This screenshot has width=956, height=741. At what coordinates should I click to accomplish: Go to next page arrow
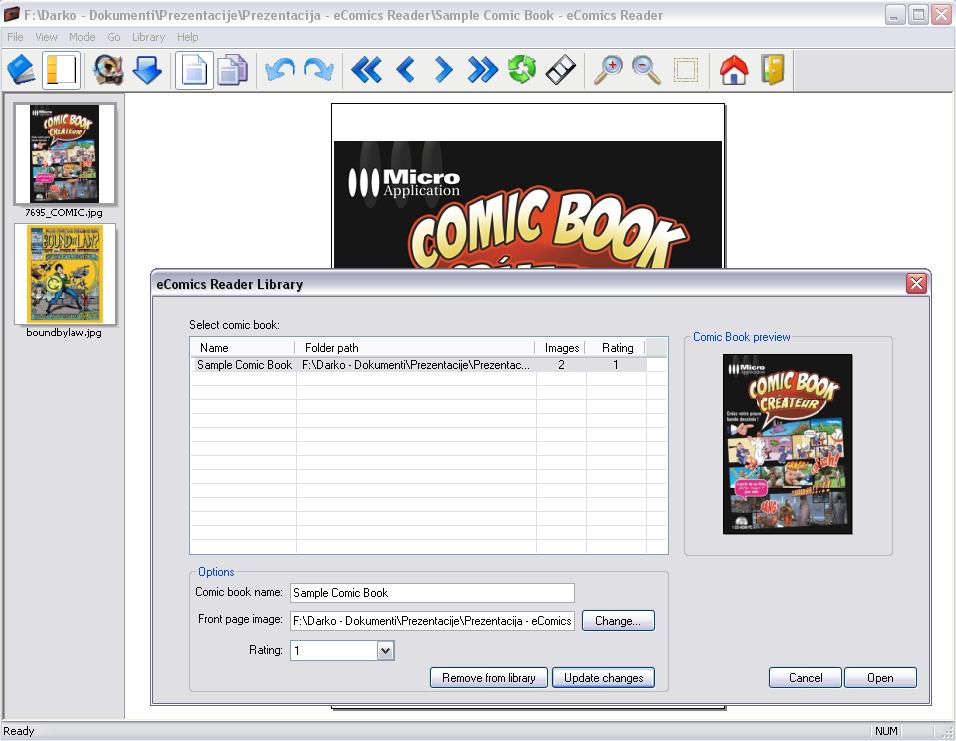tap(444, 70)
